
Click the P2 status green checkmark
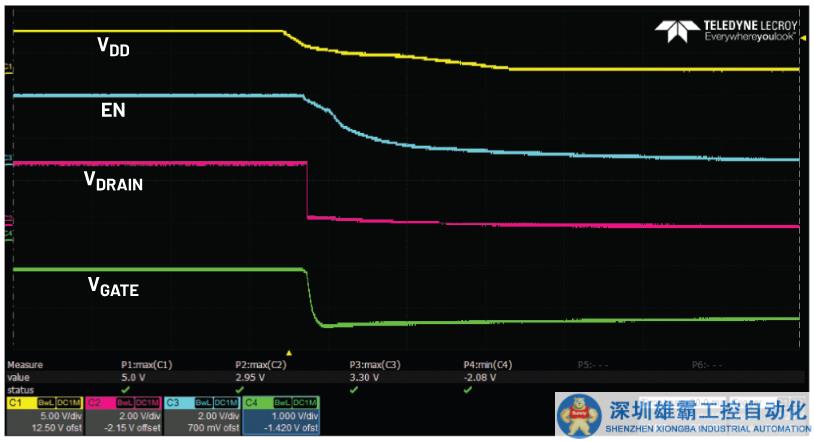240,390
